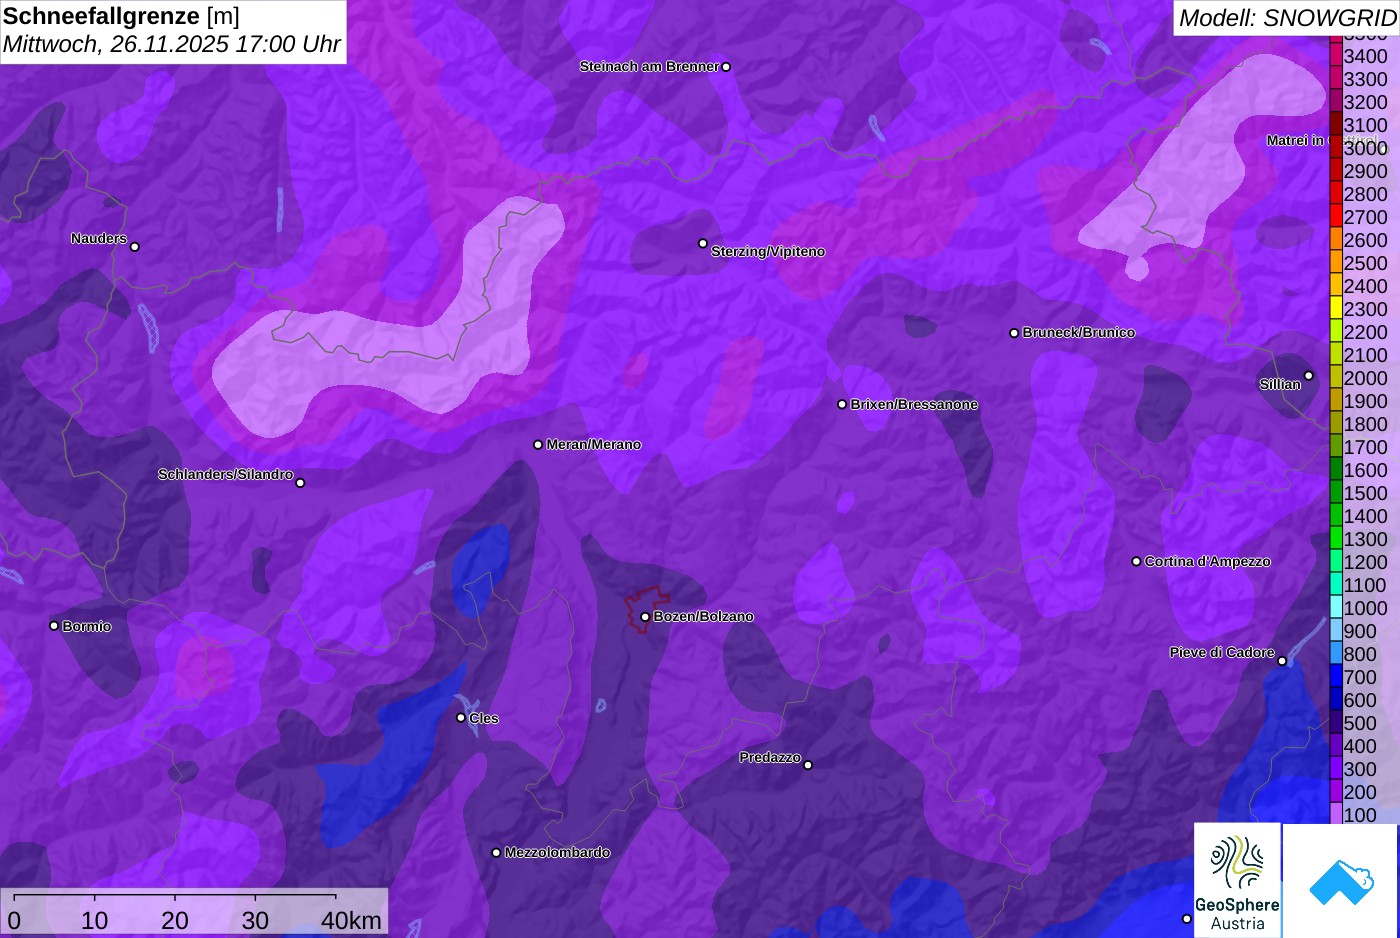Click the Mezzolombardo location marker
Viewport: 1400px width, 938px height.
tap(496, 853)
